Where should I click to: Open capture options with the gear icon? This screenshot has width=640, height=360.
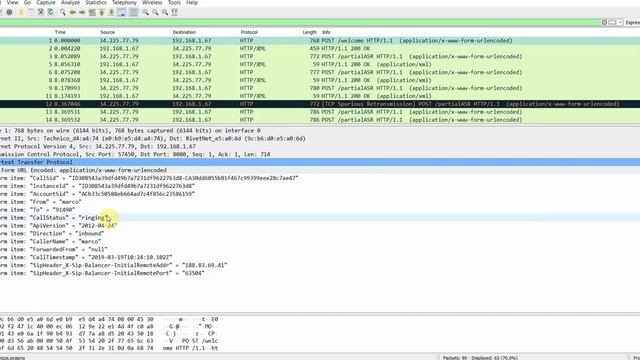click(x=9, y=12)
